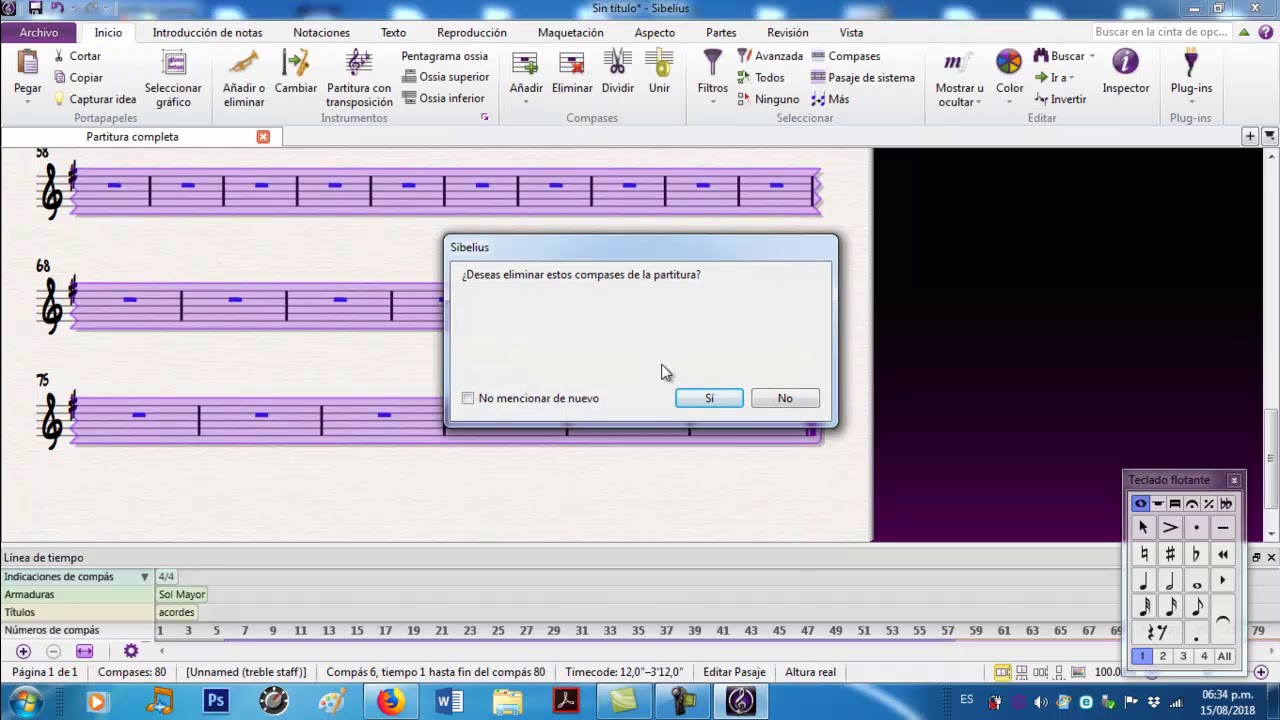Switch to the Notaciones tab
1280x720 pixels.
pyautogui.click(x=321, y=32)
